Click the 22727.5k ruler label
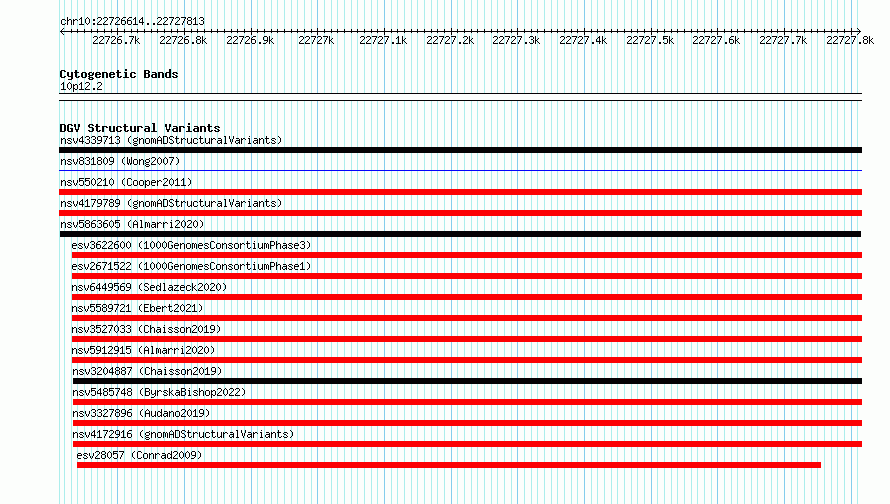The height and width of the screenshot is (504, 890). click(650, 40)
